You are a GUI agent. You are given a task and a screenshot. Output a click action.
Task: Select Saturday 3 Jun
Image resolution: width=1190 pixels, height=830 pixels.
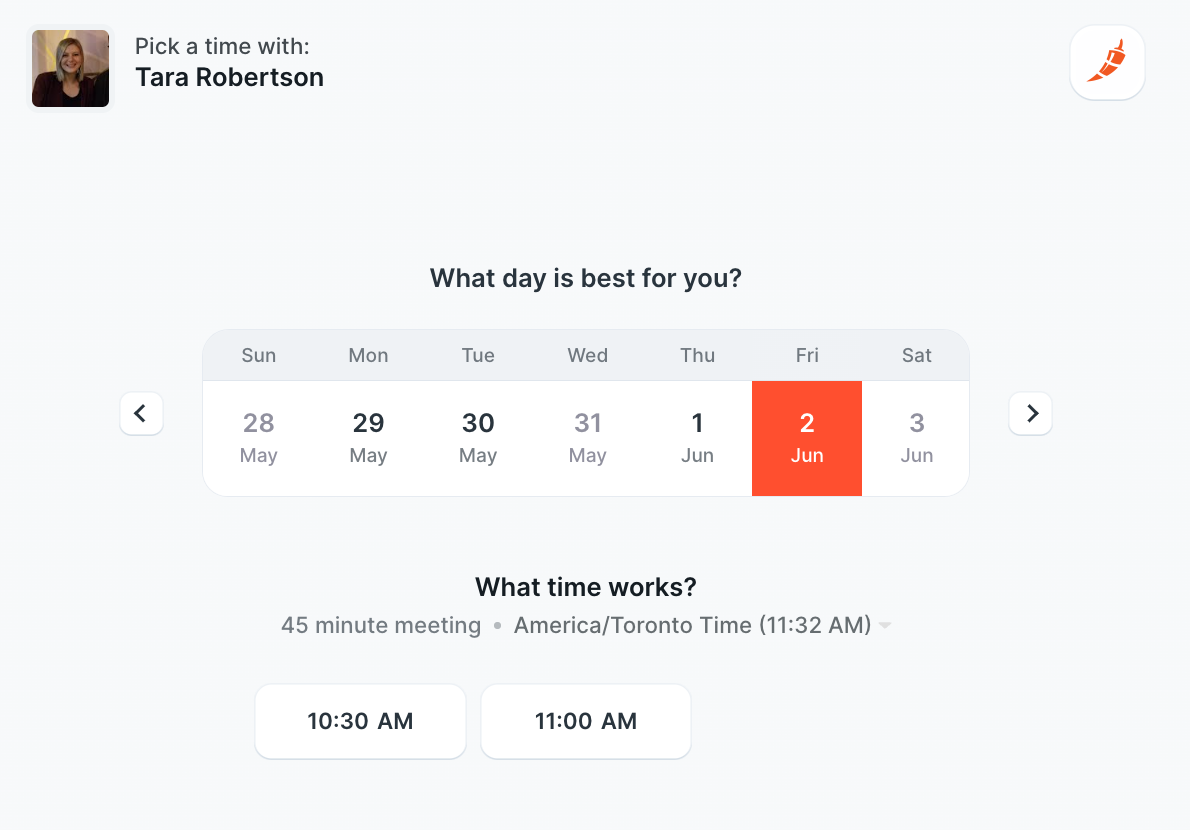pyautogui.click(x=916, y=438)
